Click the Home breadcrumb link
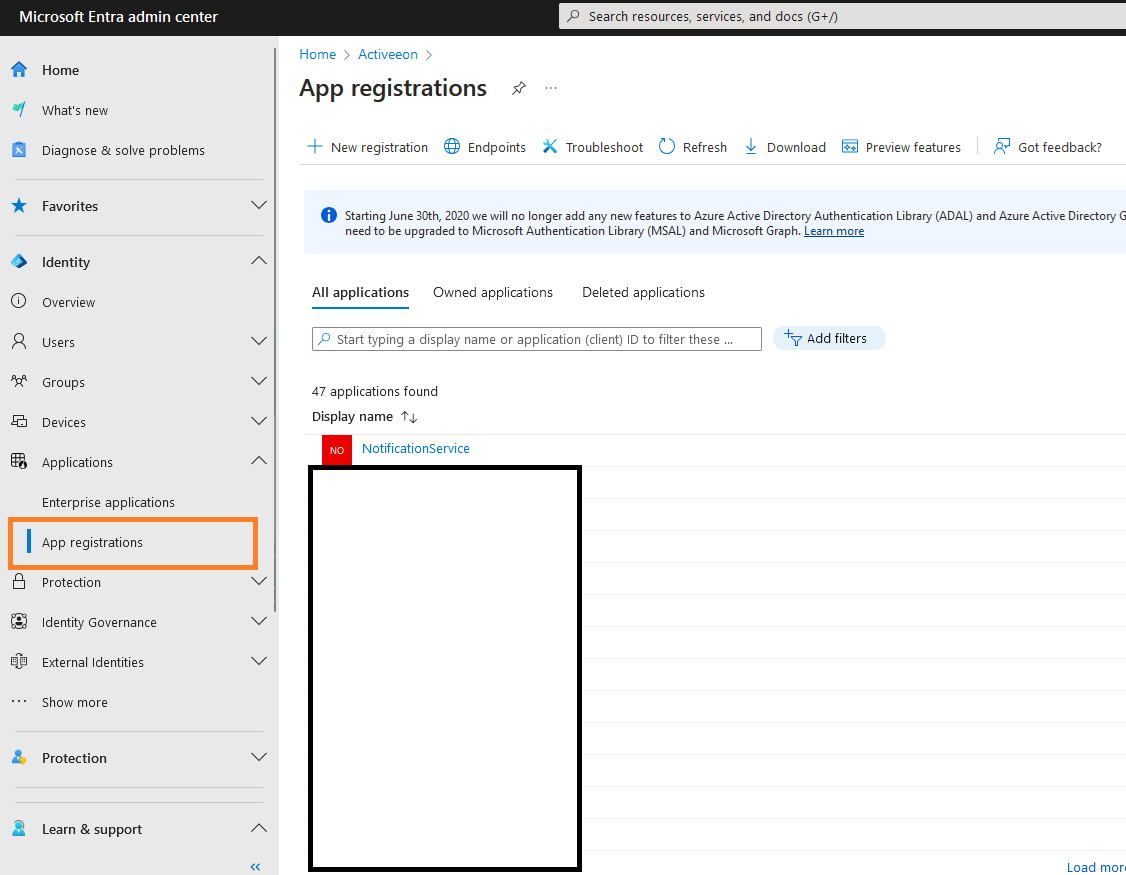Screen dimensions: 1126x875 tap(317, 55)
